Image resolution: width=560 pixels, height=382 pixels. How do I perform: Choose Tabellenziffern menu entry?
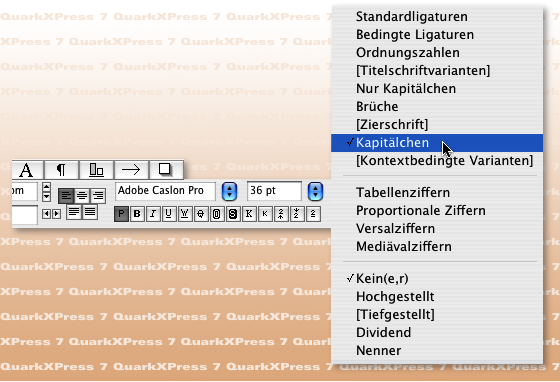click(437, 193)
